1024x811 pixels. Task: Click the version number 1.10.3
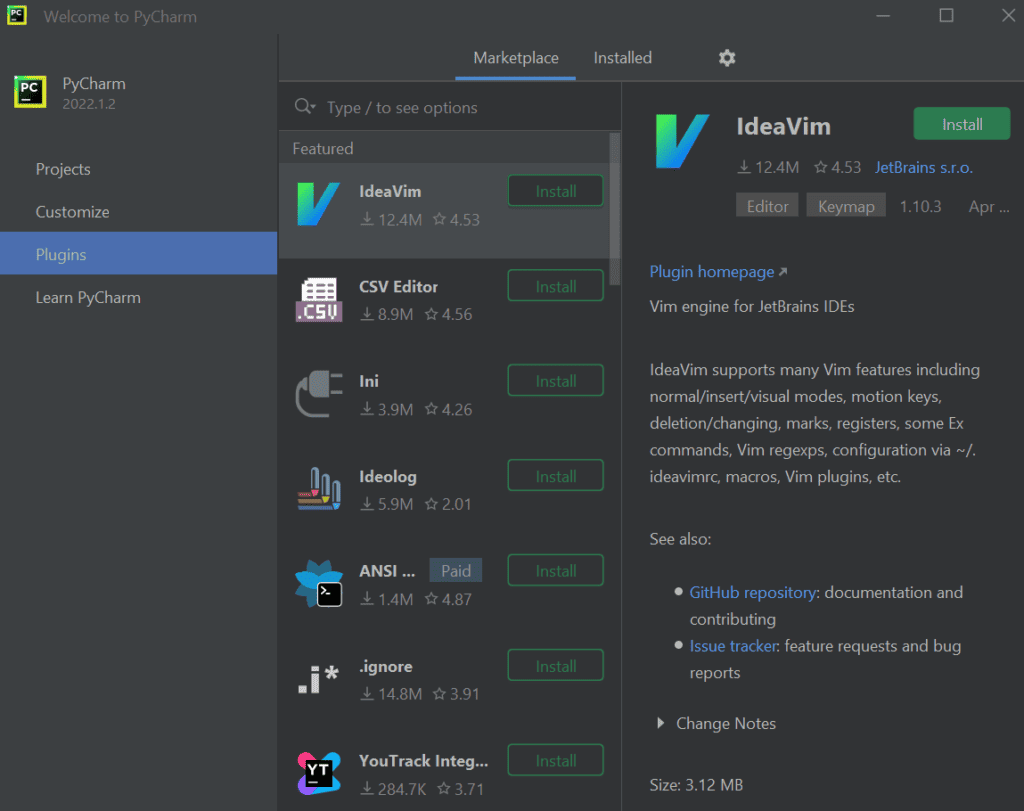click(920, 206)
